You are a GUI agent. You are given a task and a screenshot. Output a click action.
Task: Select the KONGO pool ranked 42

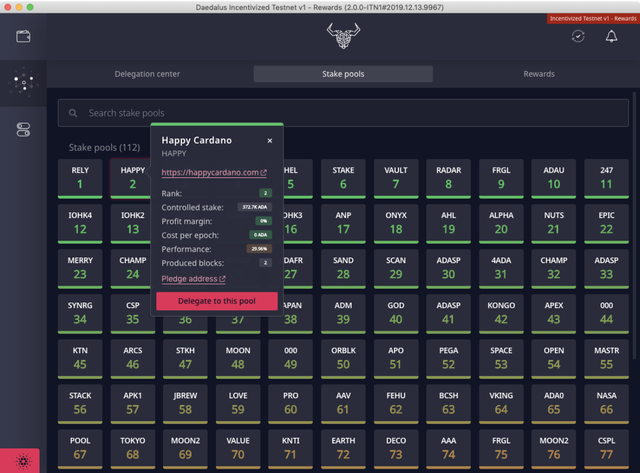point(501,314)
